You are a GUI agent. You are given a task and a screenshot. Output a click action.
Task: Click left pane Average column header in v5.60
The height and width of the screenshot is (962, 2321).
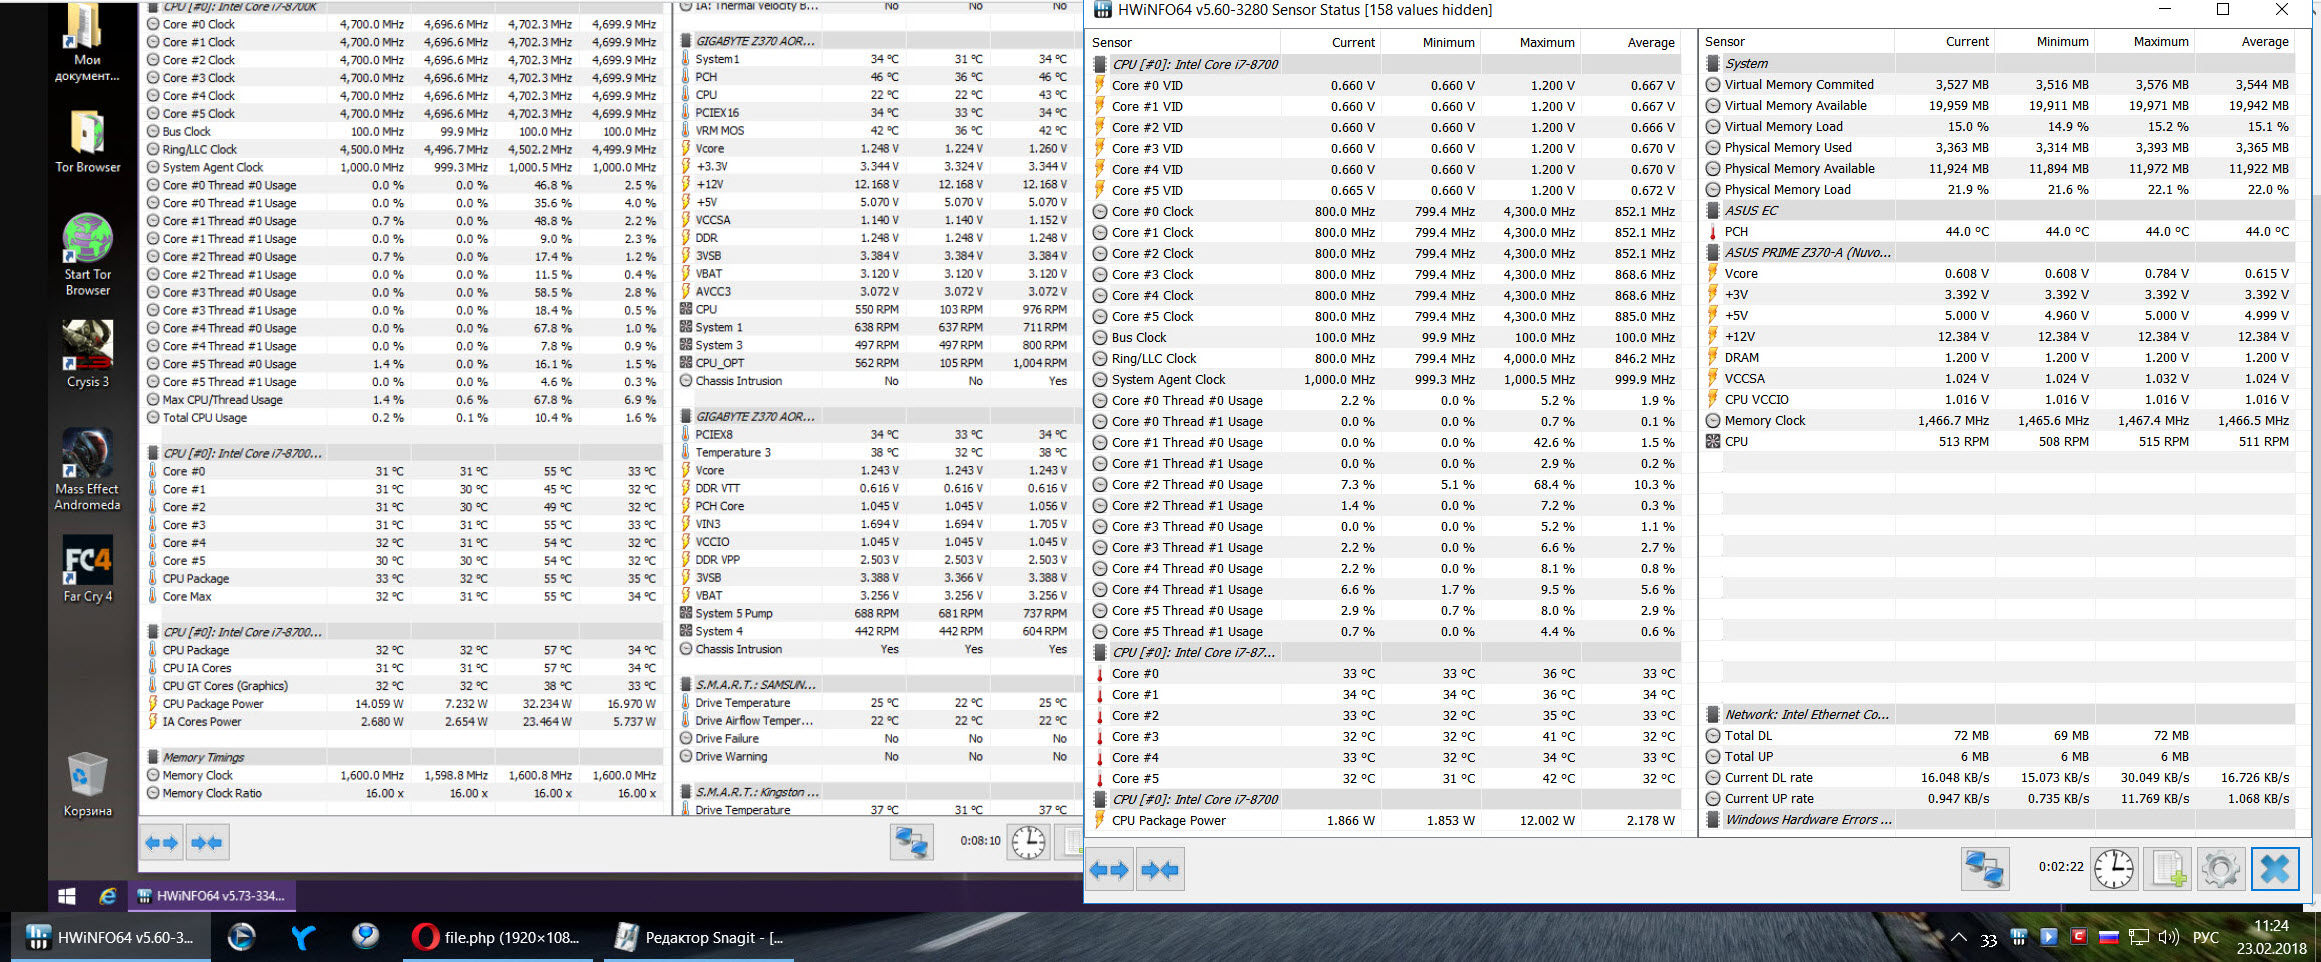[1630, 42]
